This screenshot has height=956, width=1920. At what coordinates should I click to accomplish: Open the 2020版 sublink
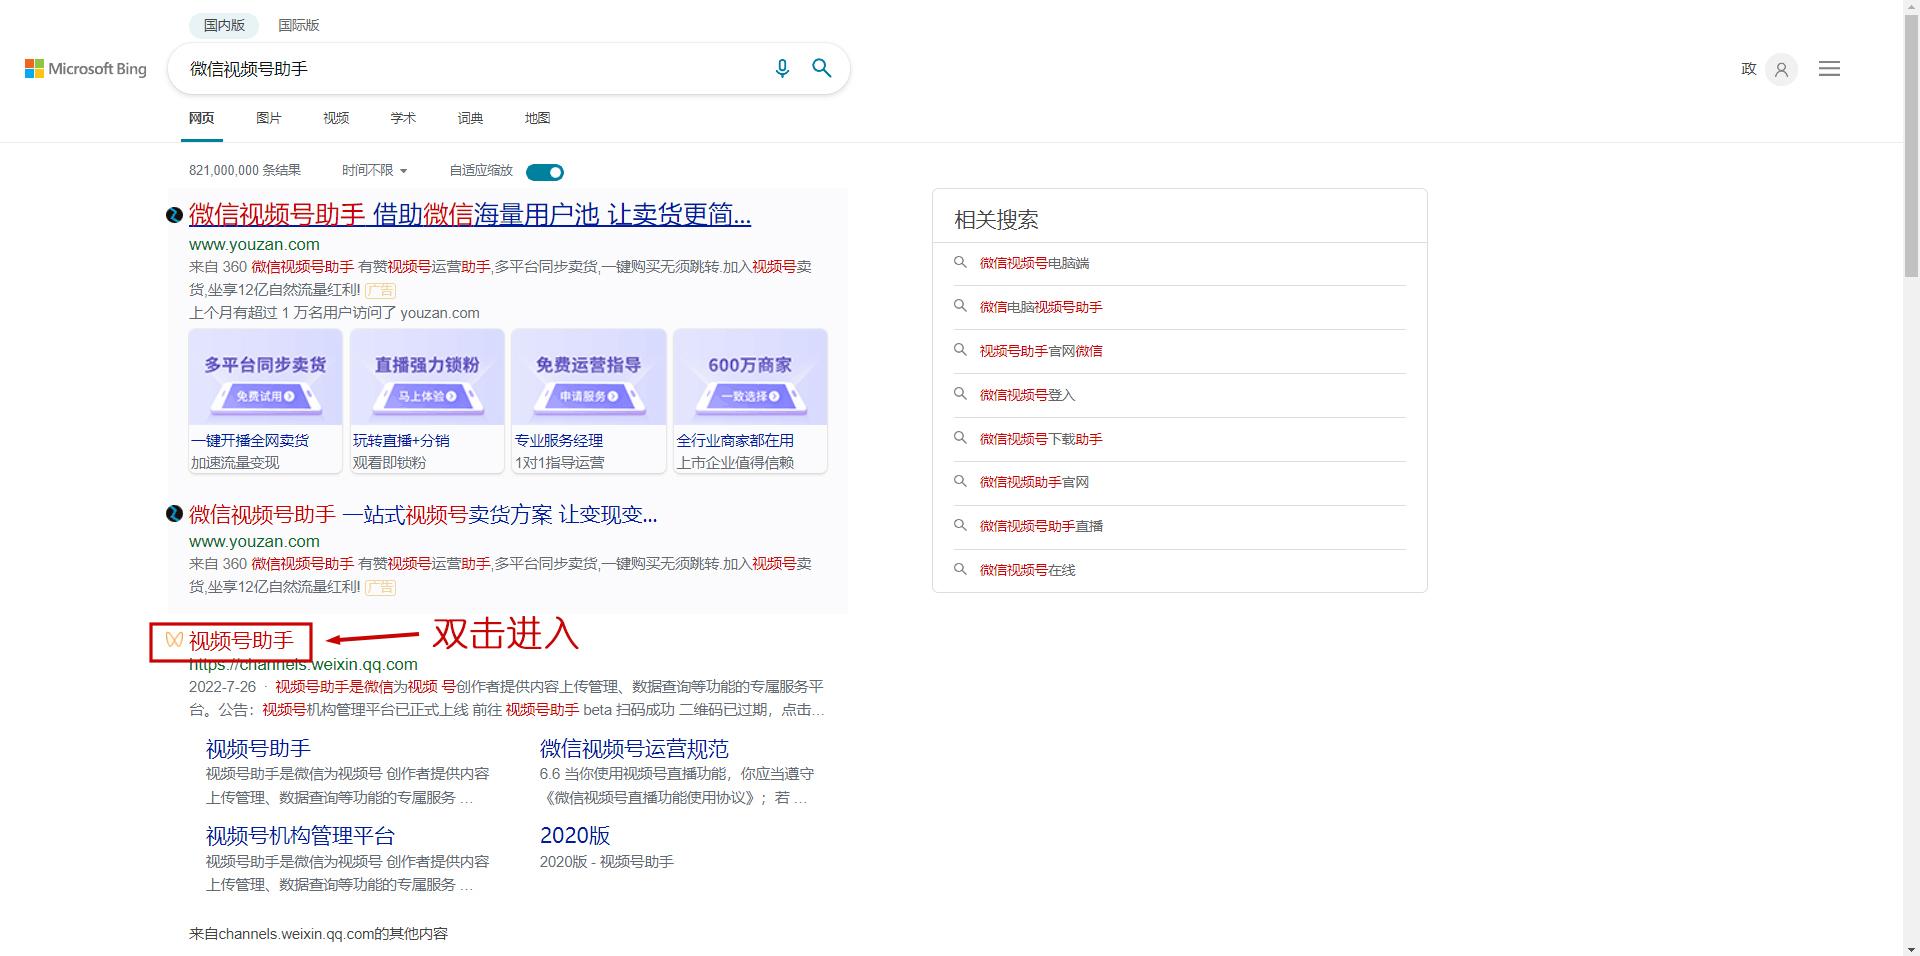575,836
